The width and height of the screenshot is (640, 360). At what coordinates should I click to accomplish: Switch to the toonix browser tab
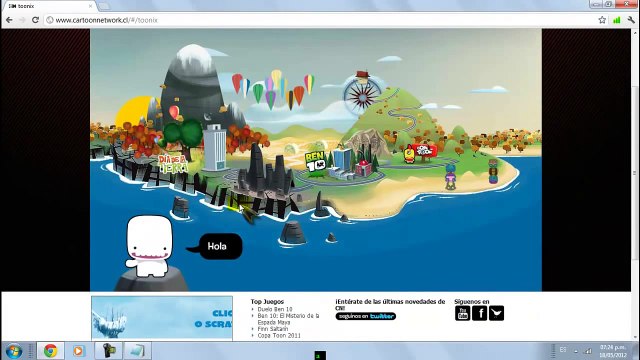coord(49,6)
